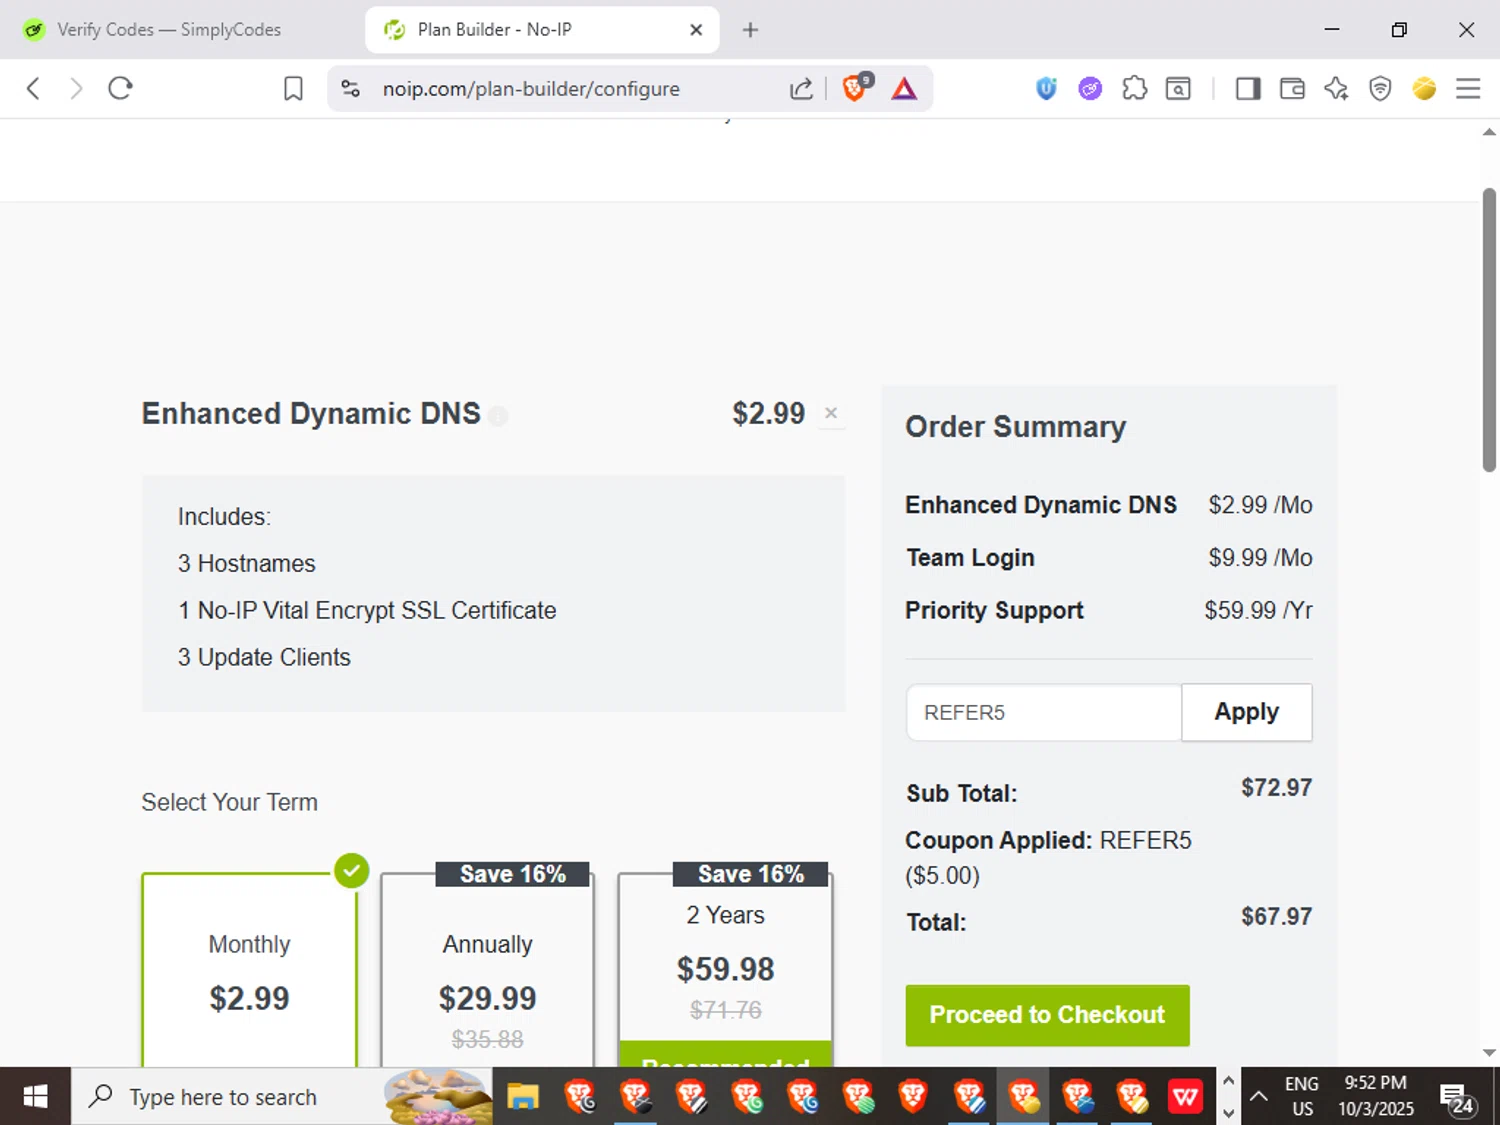1500x1125 pixels.
Task: Choose the 2 Years $59.98 term card
Action: pyautogui.click(x=725, y=965)
